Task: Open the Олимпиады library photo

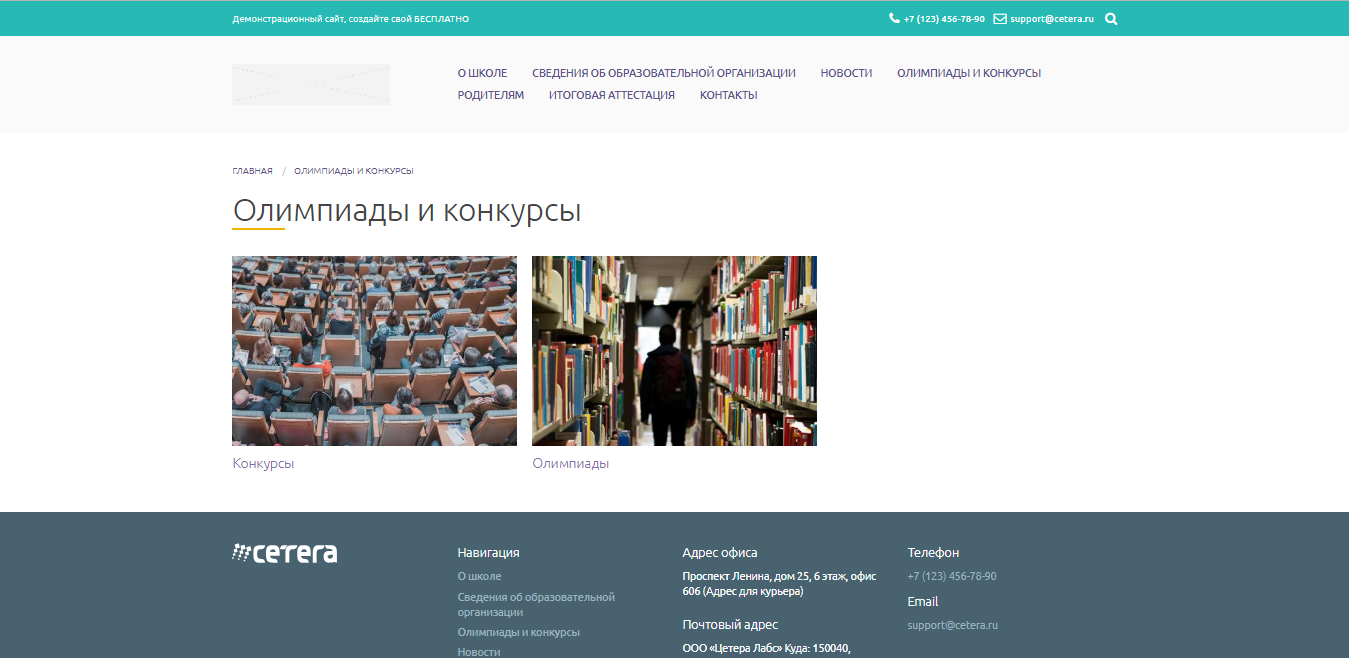Action: (x=674, y=350)
